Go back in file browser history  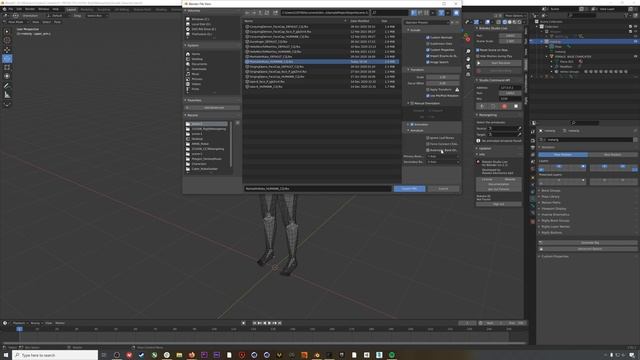click(247, 13)
